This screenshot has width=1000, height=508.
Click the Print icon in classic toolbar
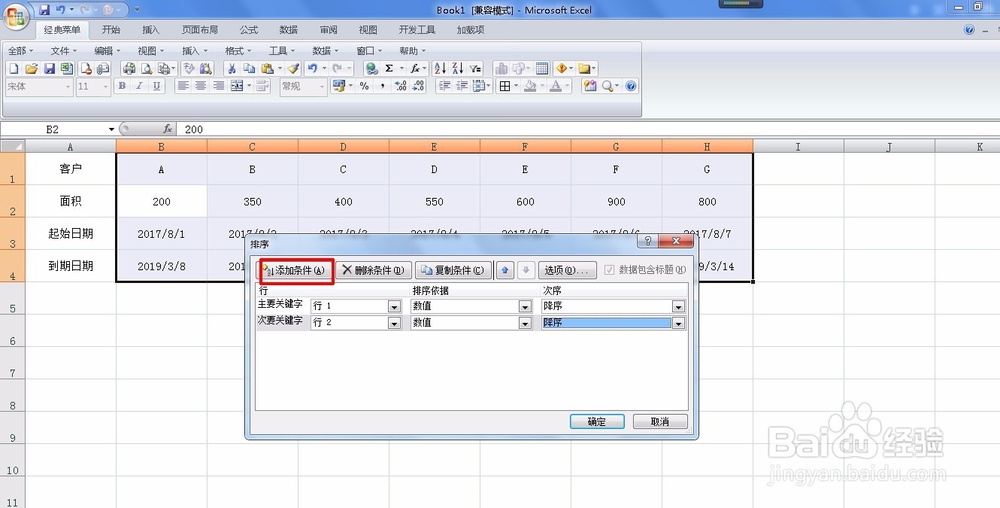(129, 69)
